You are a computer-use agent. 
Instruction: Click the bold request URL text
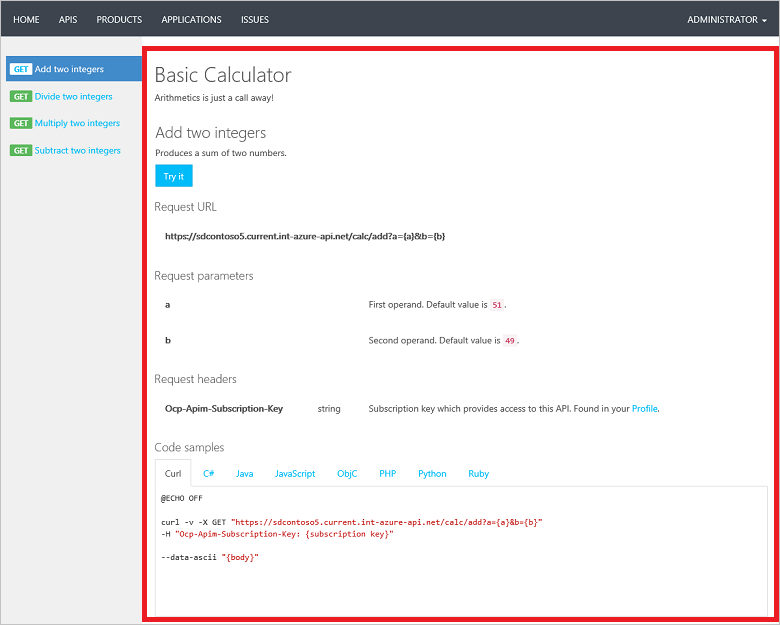pos(305,237)
